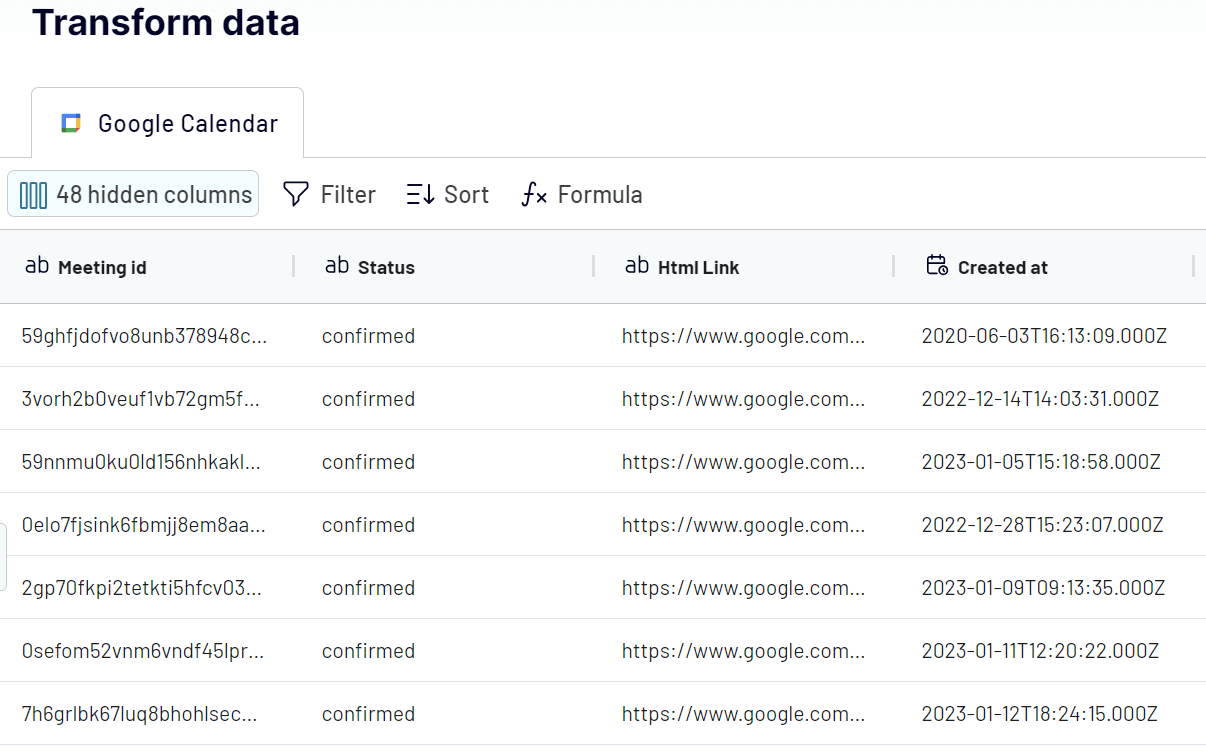Click the Html Link in the 2023-01-05 row
The image size is (1206, 752).
pyautogui.click(x=743, y=462)
